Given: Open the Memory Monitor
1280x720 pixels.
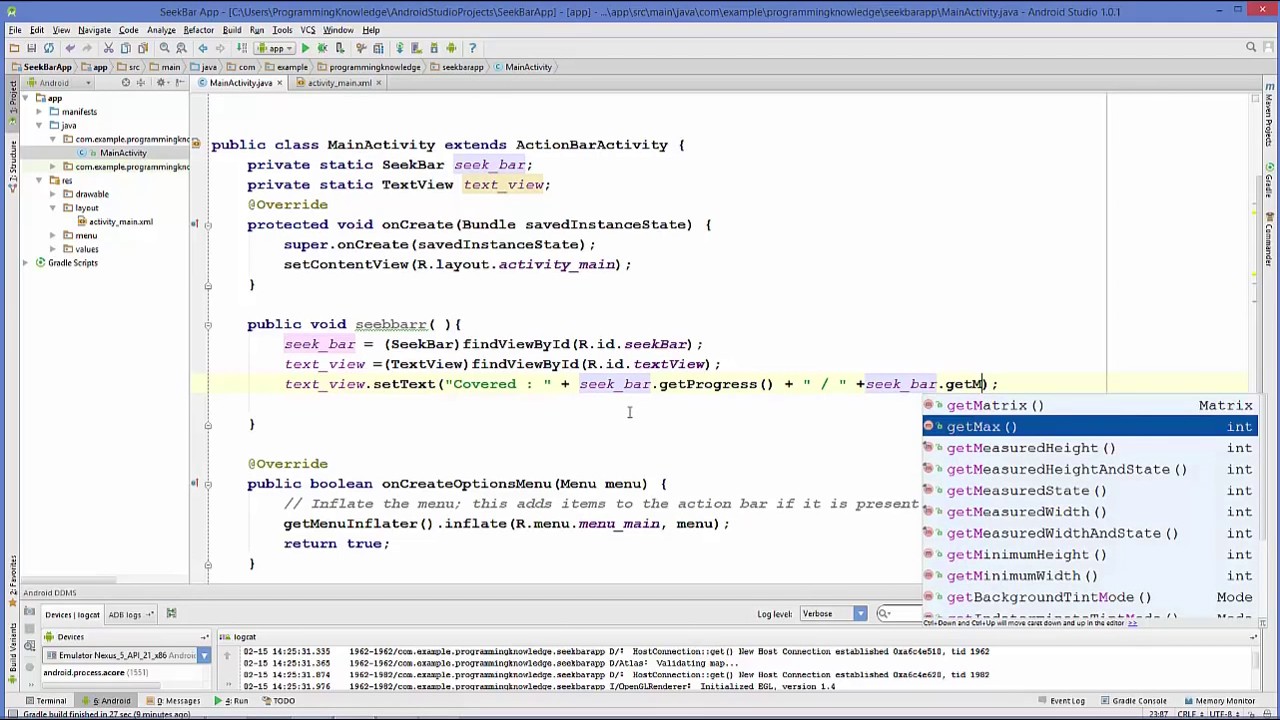Looking at the screenshot, I should (1218, 701).
